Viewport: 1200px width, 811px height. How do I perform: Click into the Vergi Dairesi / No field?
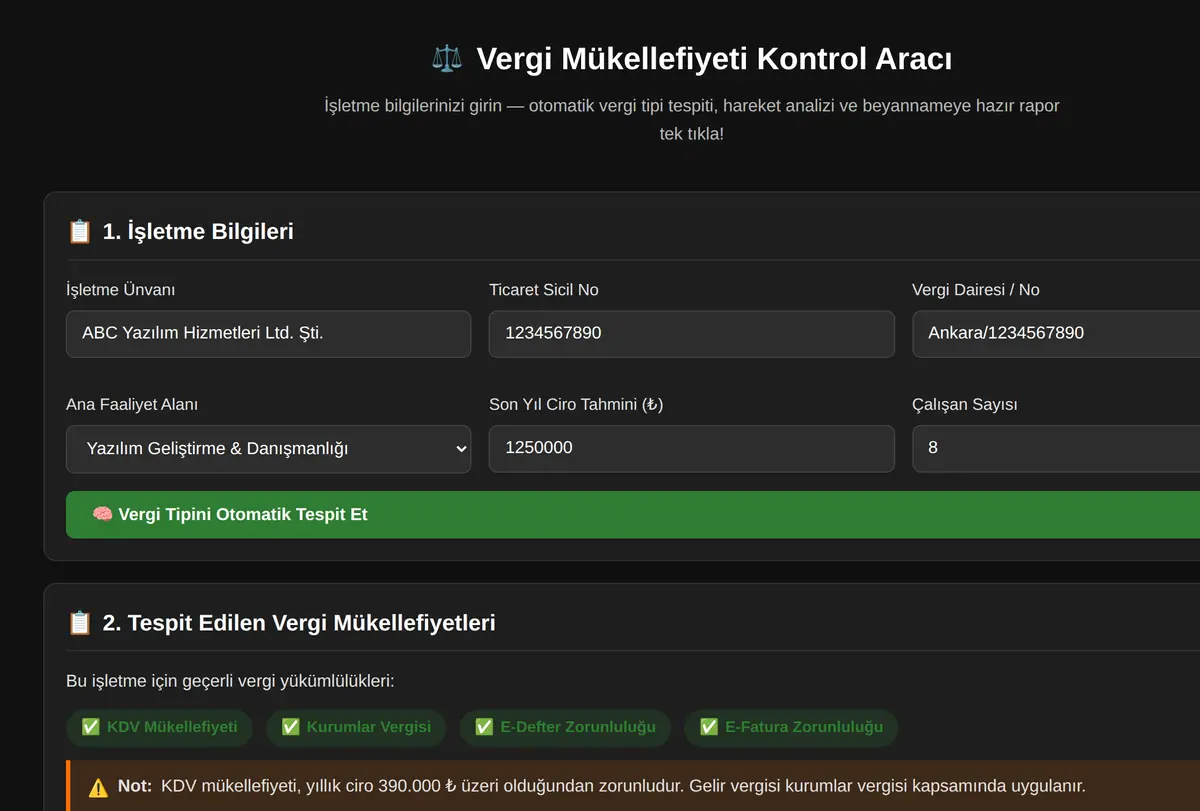[x=1056, y=334]
